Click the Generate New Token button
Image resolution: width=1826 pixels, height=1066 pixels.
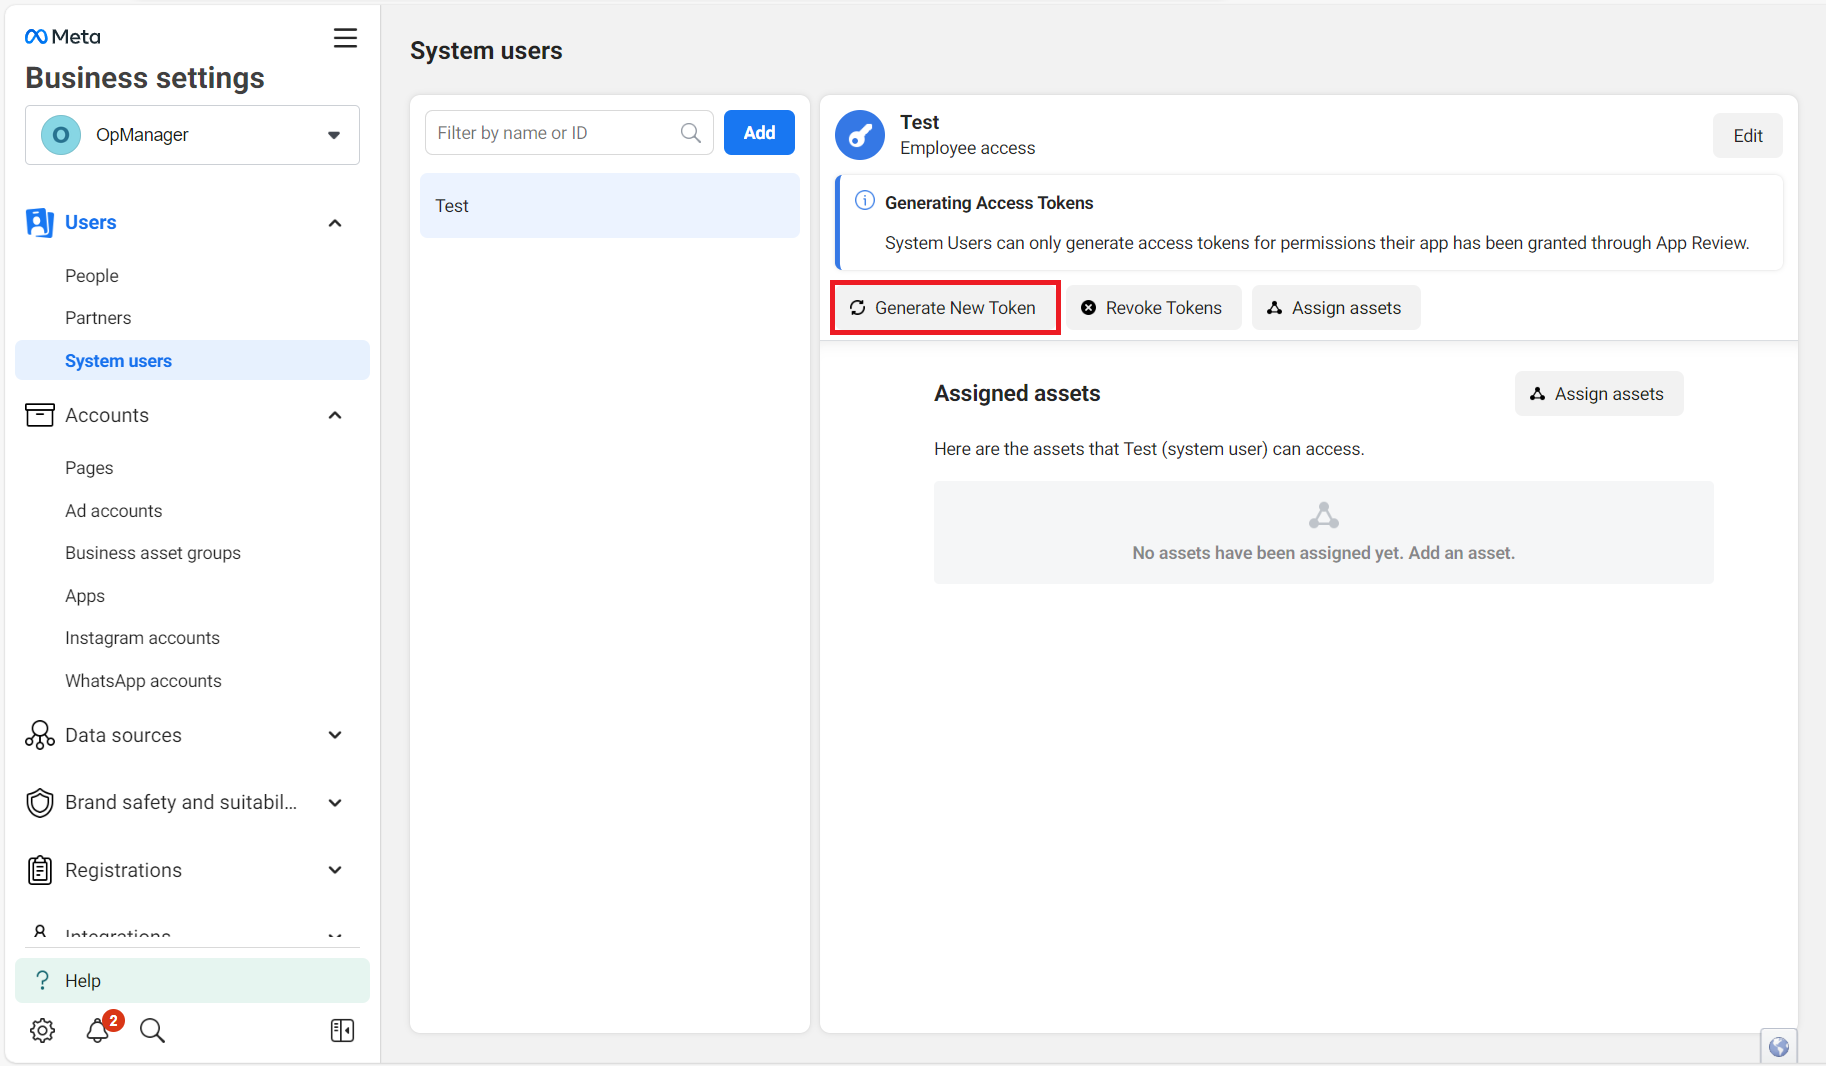click(x=944, y=308)
